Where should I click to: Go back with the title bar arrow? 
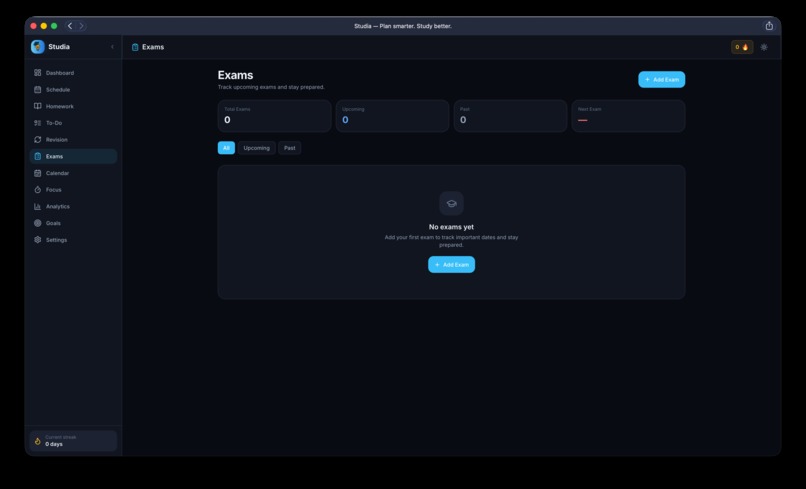click(70, 26)
